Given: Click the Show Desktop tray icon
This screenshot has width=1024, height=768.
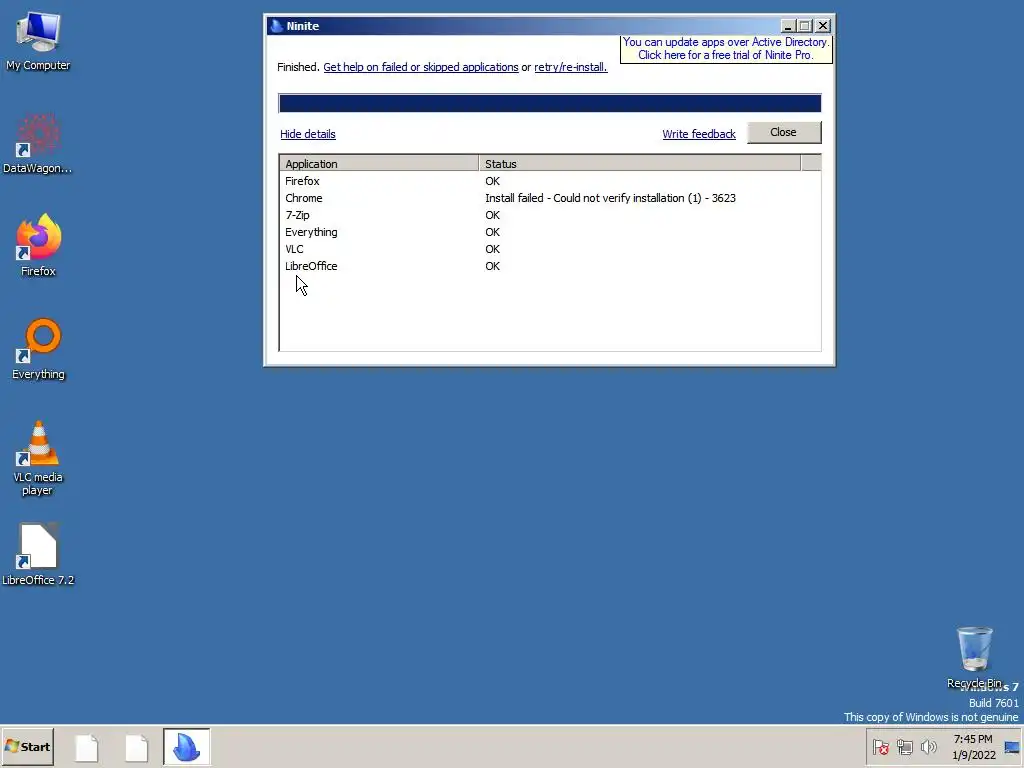Looking at the screenshot, I should pos(1012,747).
